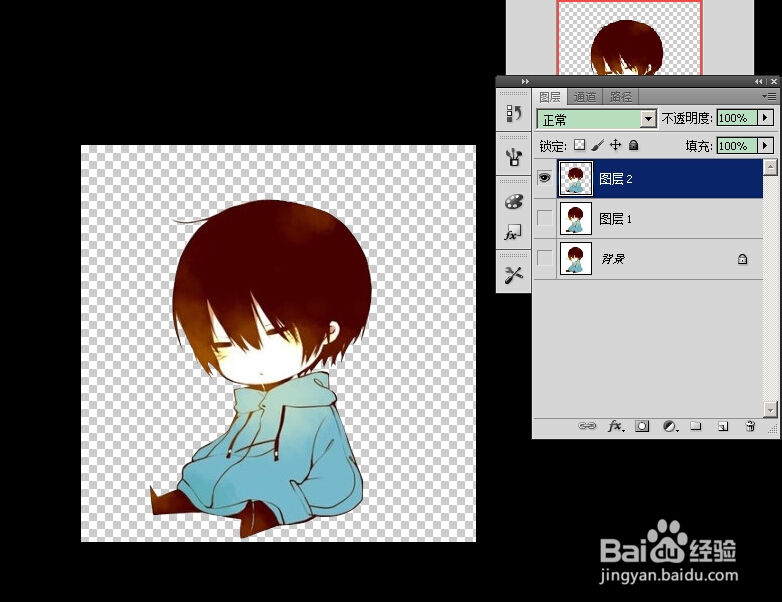Select the 图层 1 thumbnail
The height and width of the screenshot is (602, 782).
point(576,218)
